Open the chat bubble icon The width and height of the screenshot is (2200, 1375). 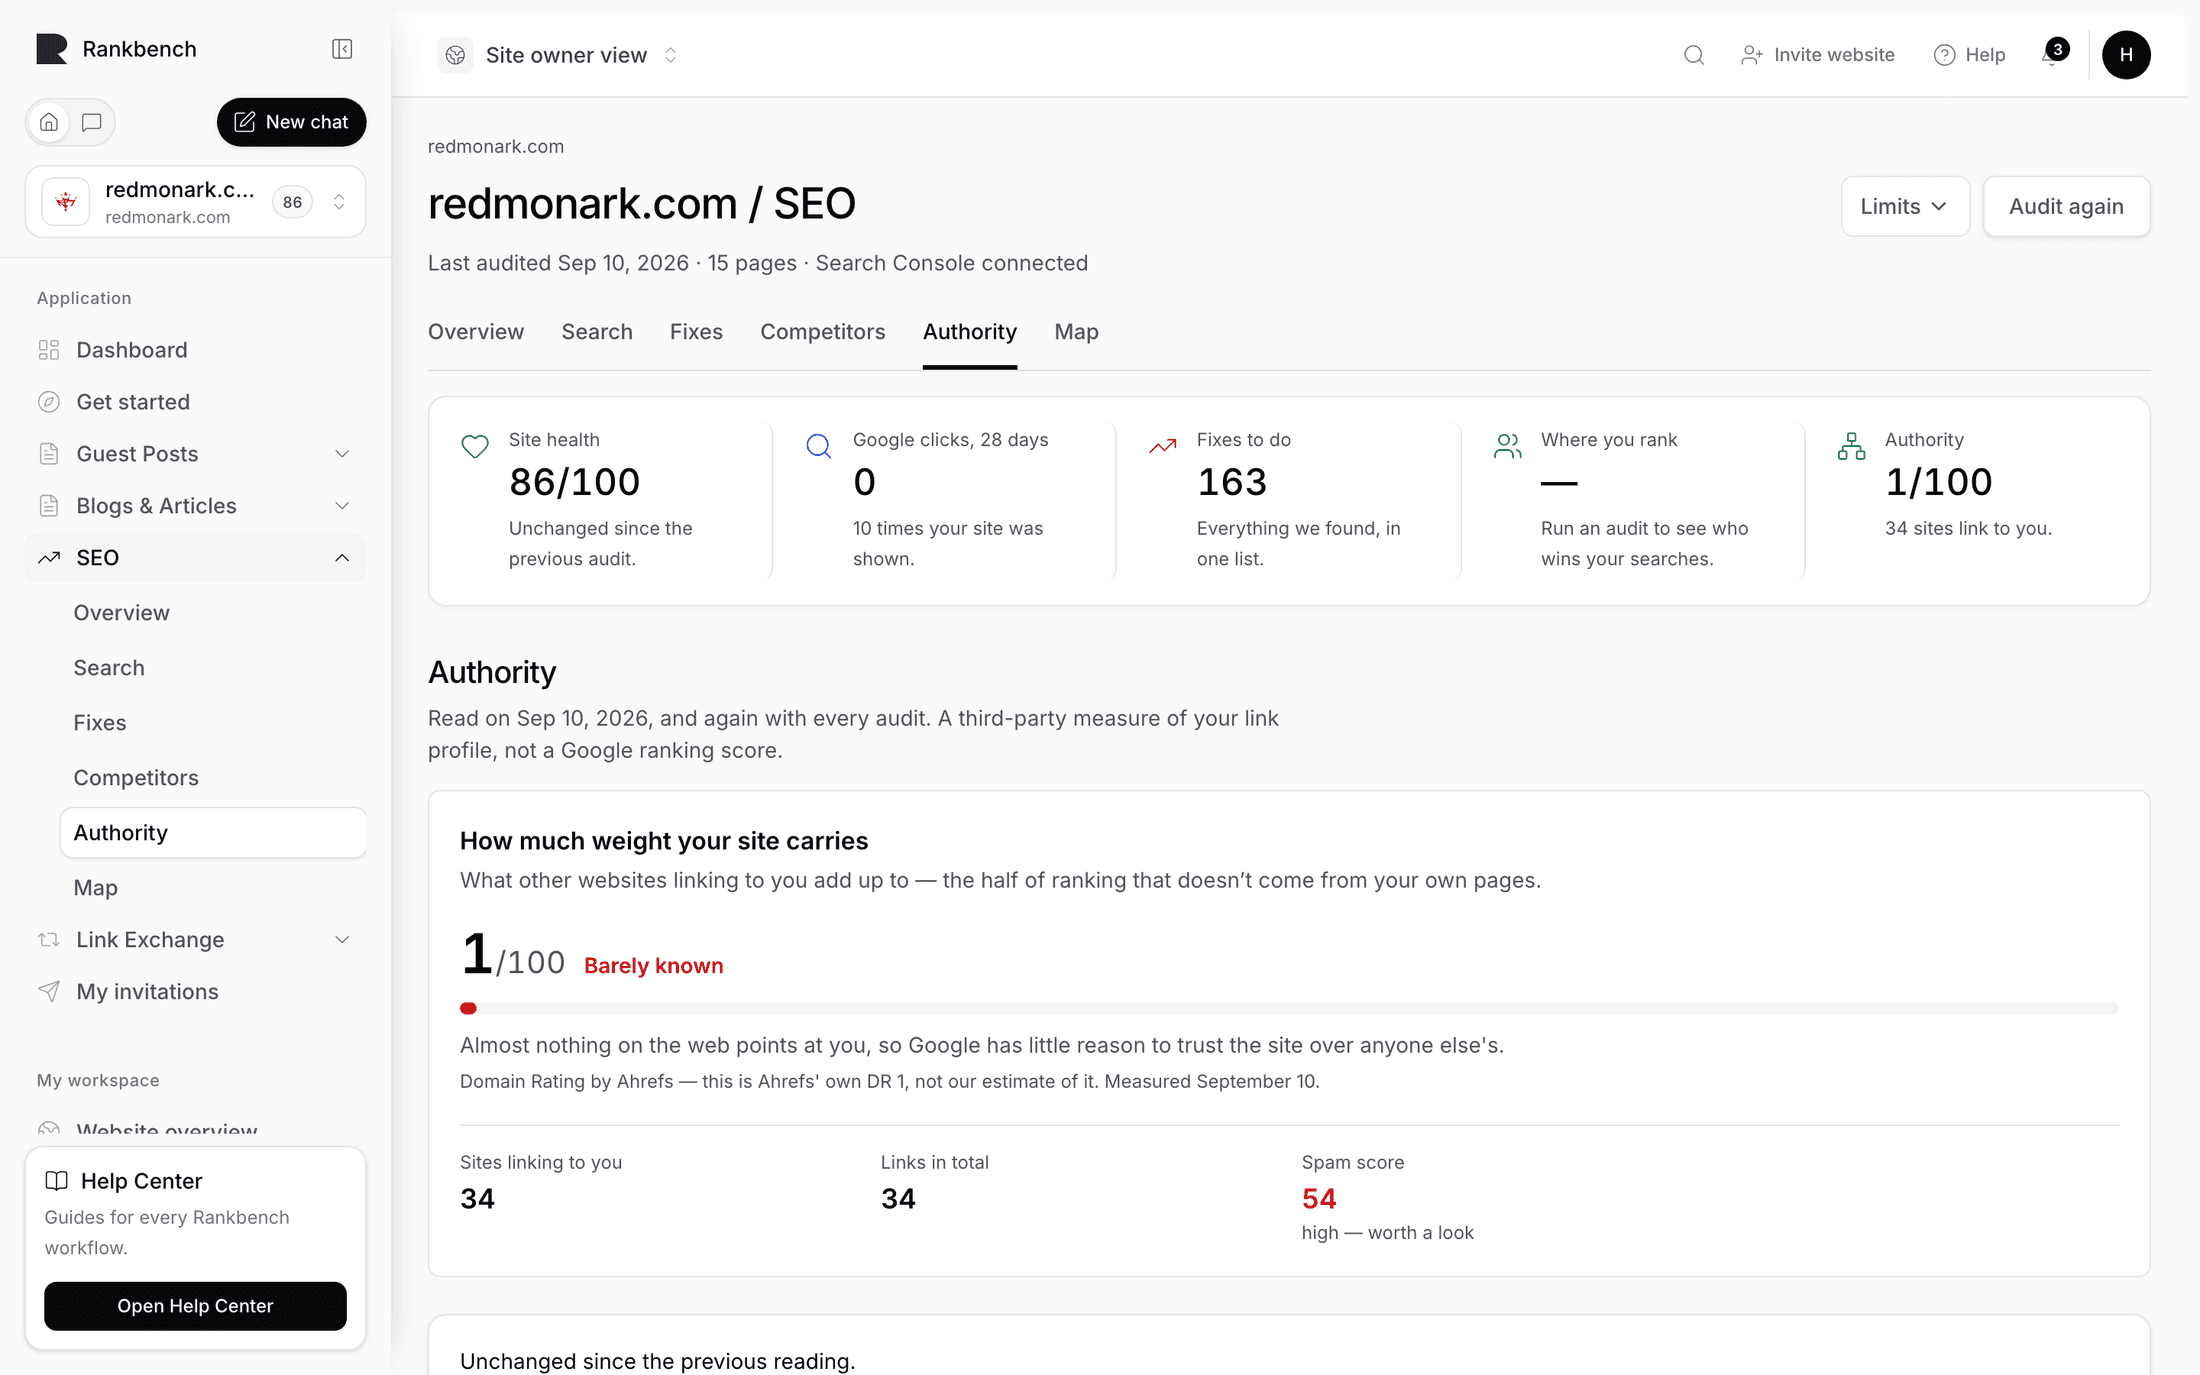[x=92, y=122]
